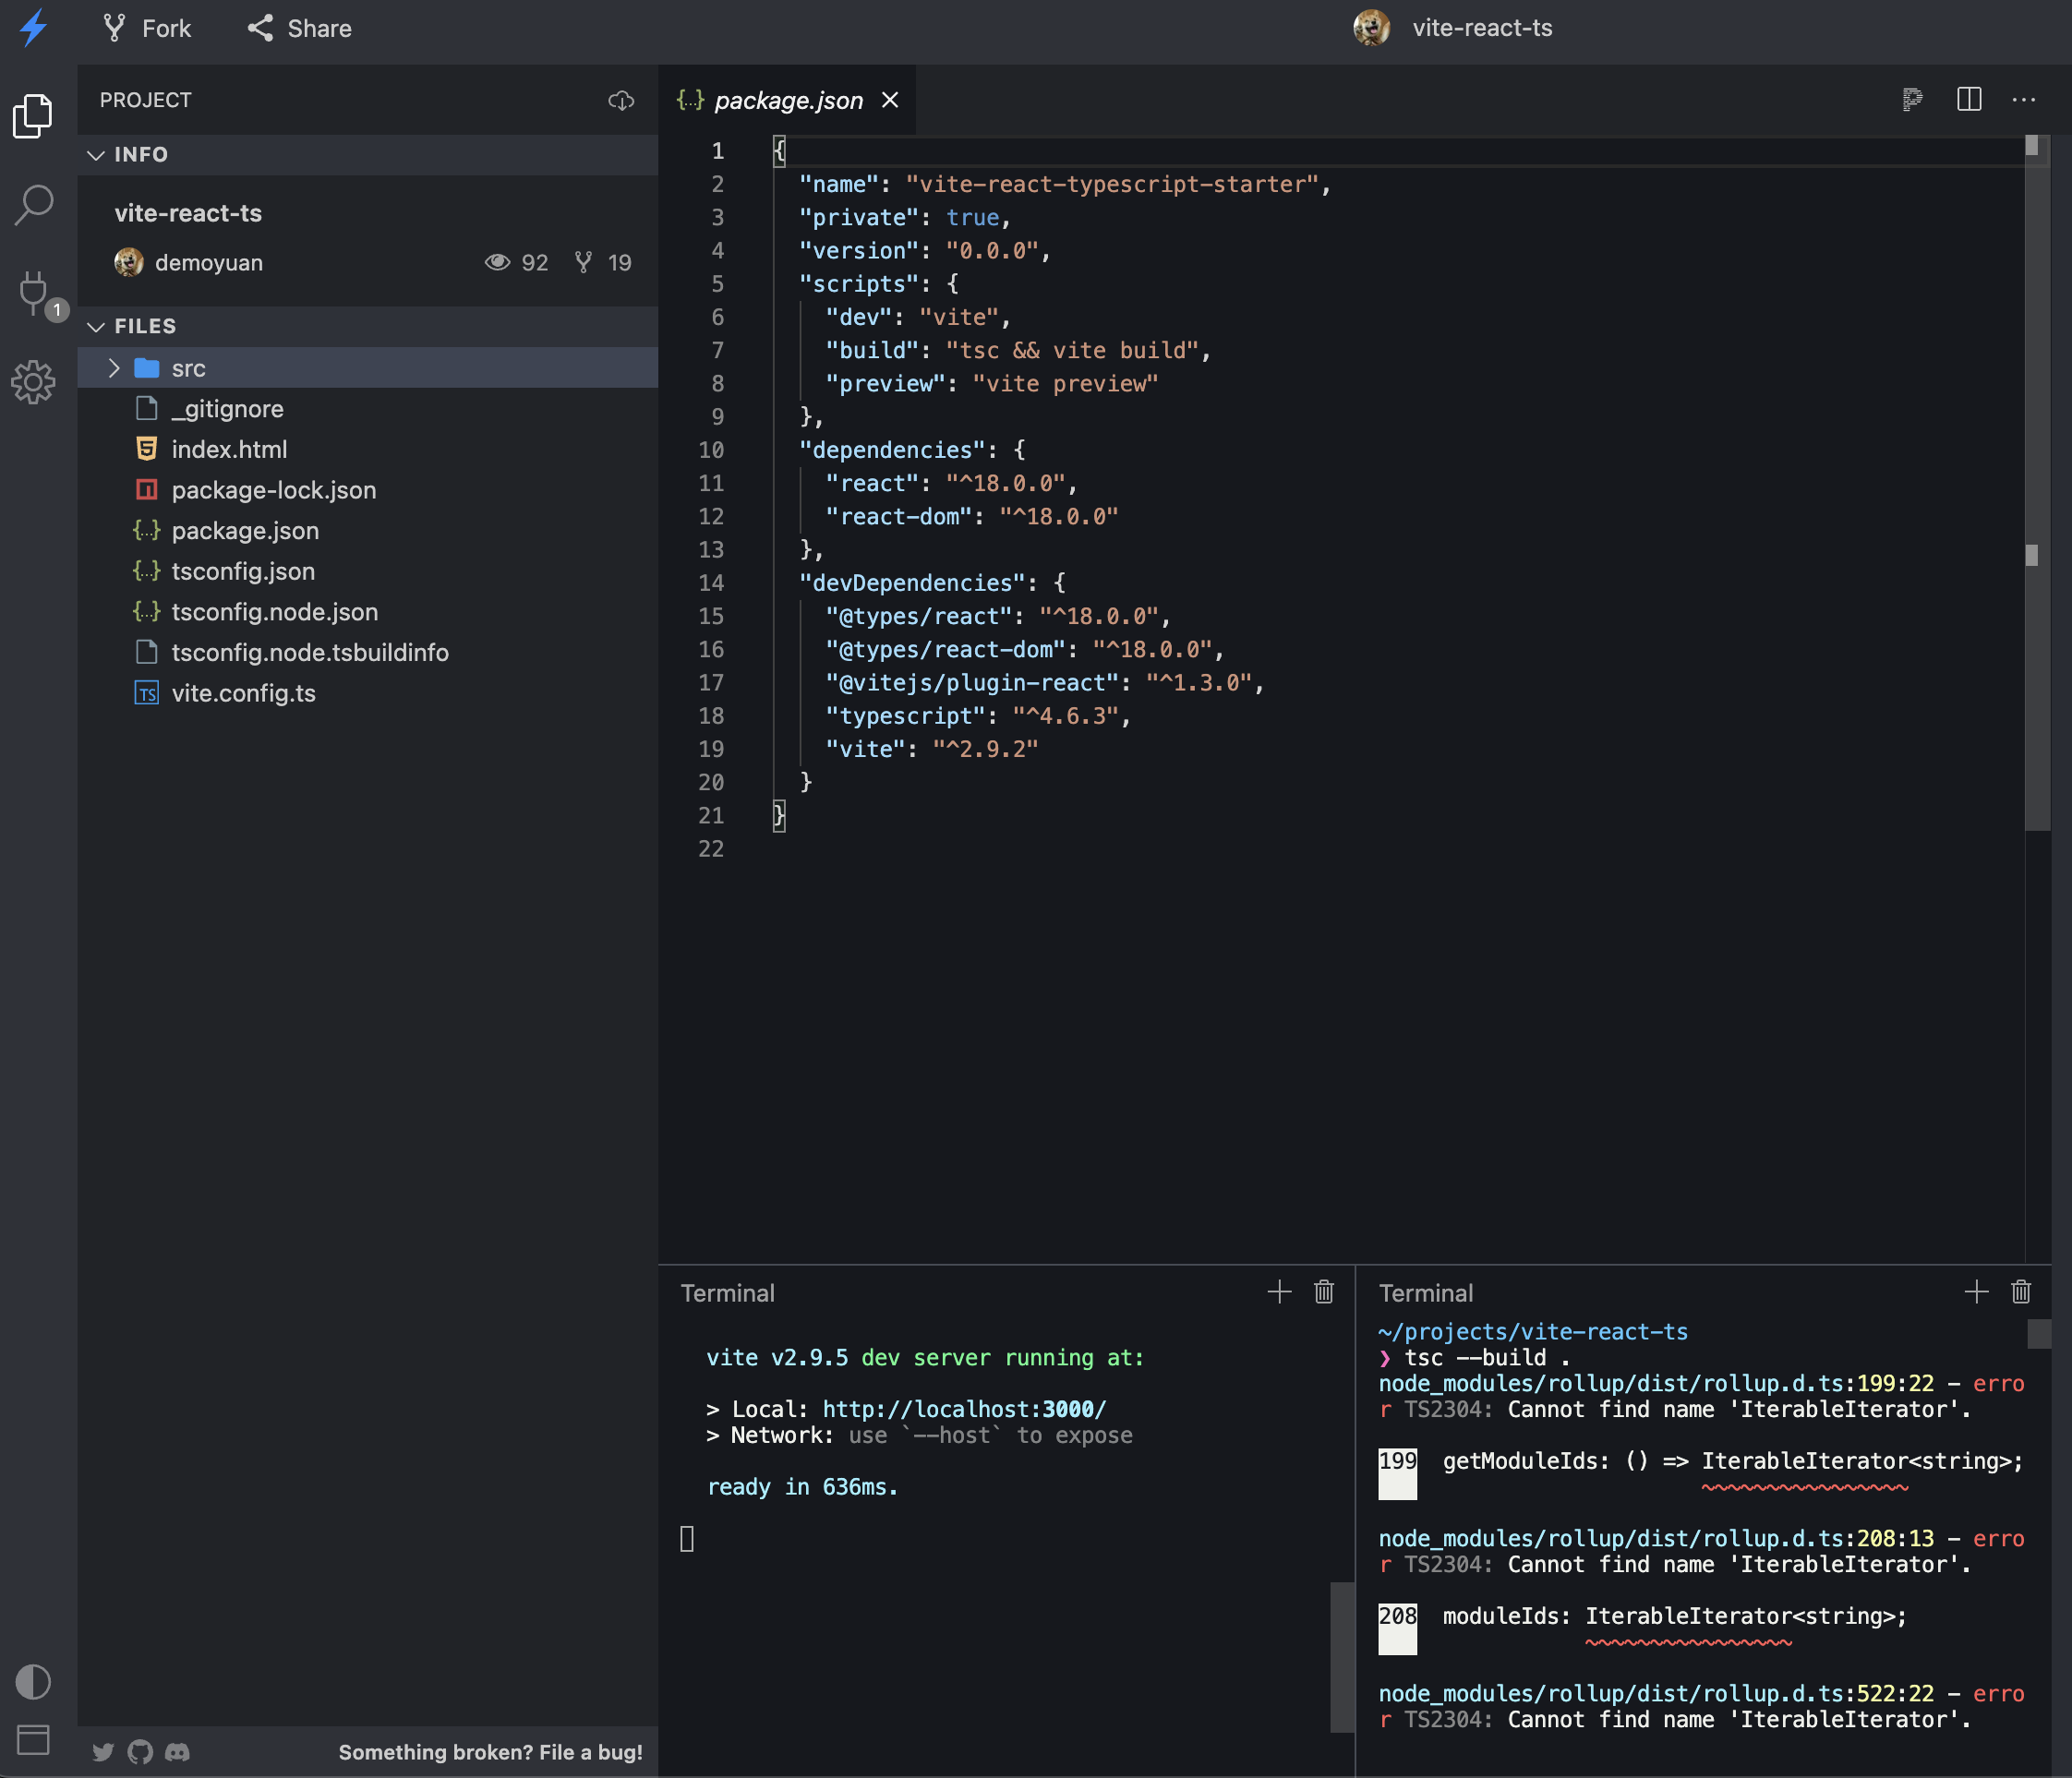Toggle the bottom panel layout icon

(x=34, y=1740)
